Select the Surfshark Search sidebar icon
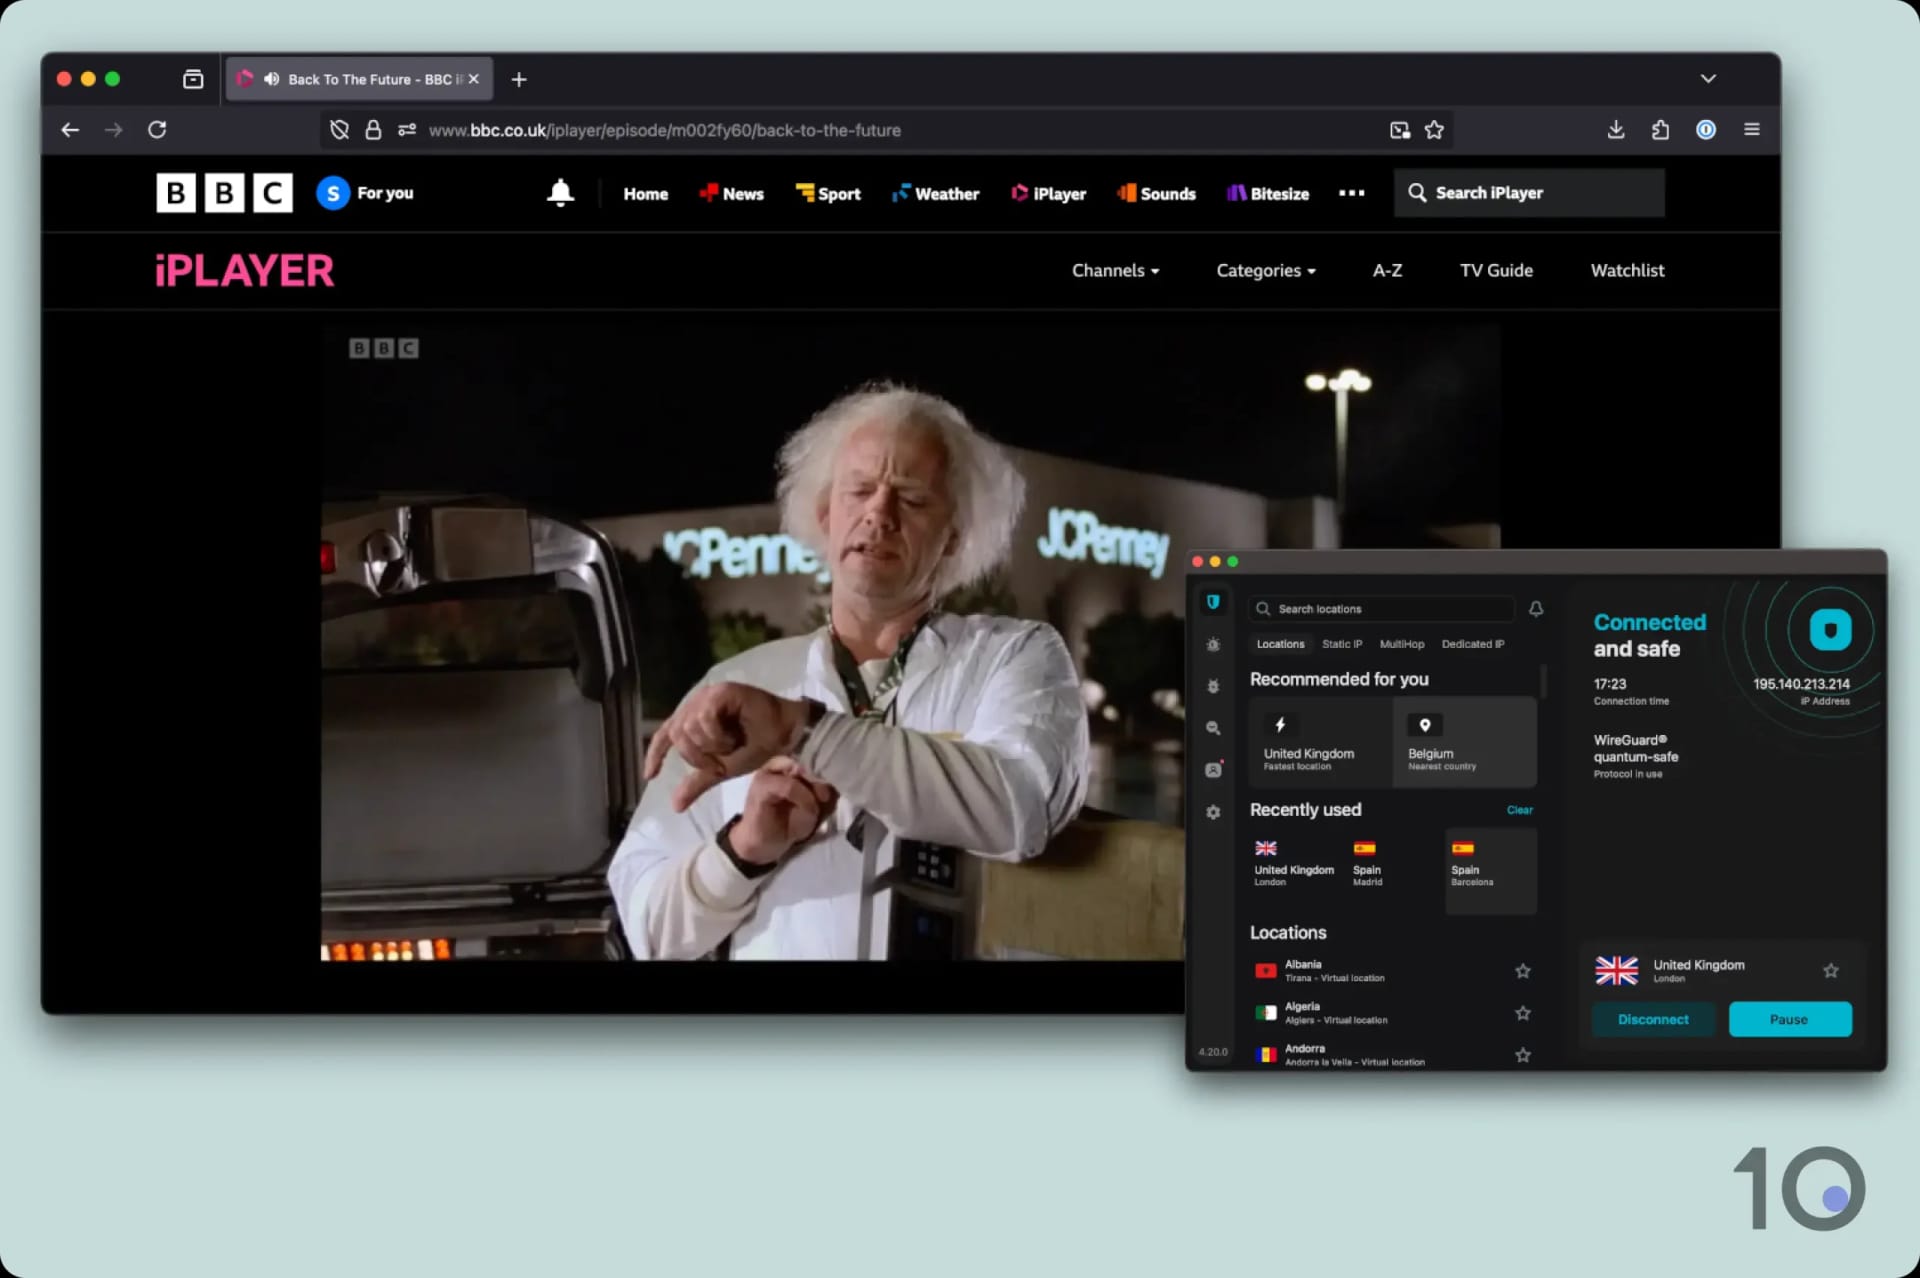The image size is (1920, 1278). 1213,728
